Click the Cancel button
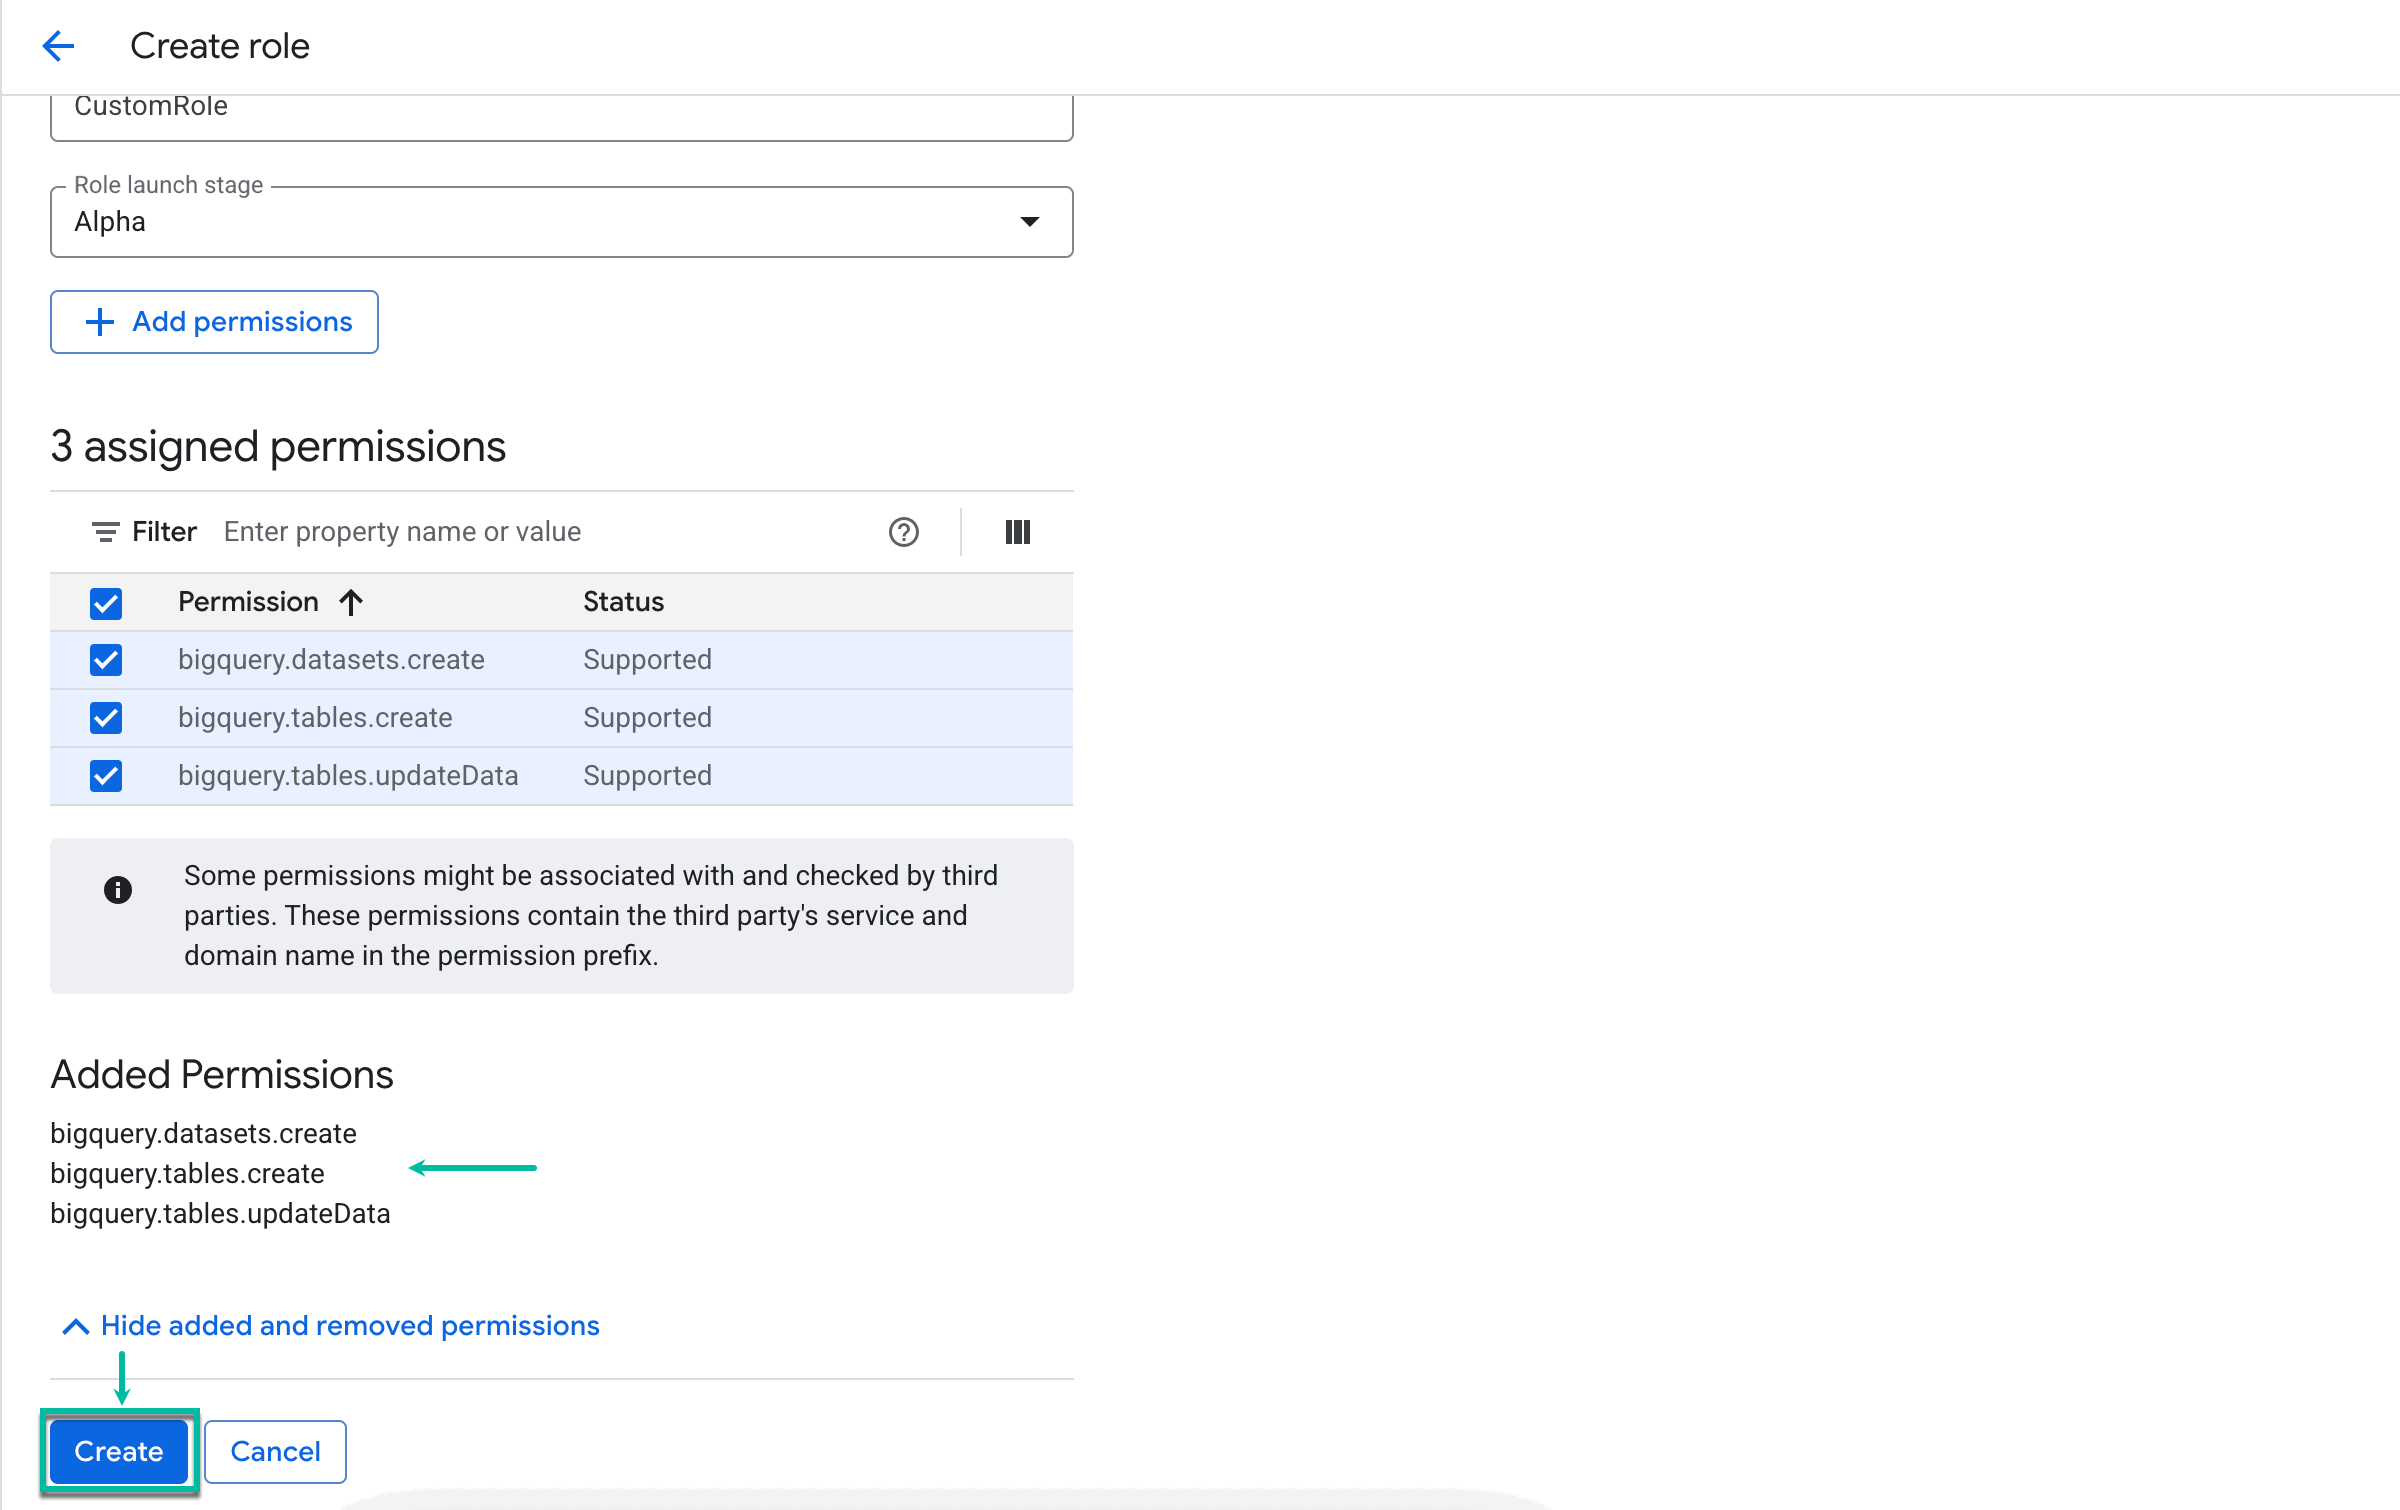The width and height of the screenshot is (2400, 1510). click(274, 1451)
